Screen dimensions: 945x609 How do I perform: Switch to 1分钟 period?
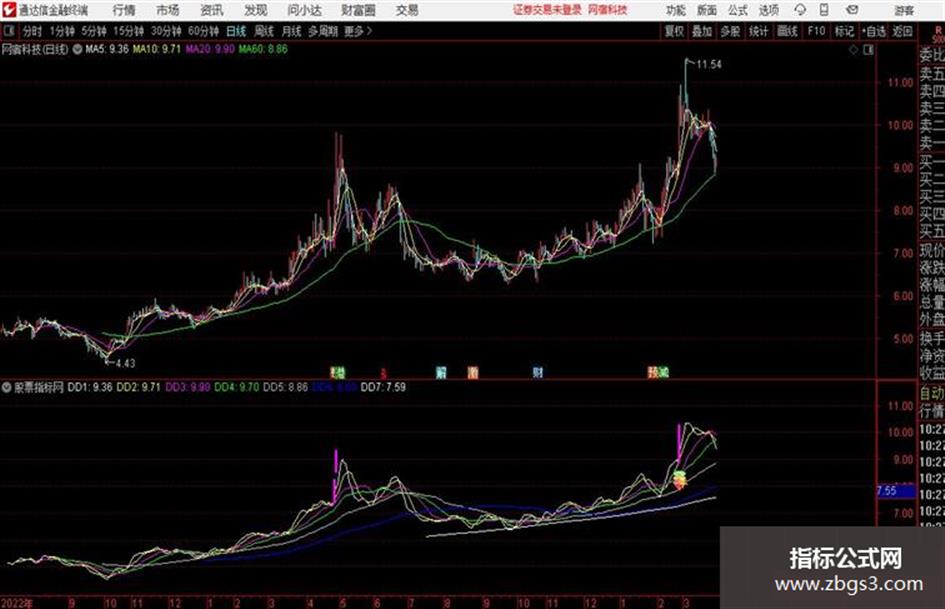click(x=62, y=31)
